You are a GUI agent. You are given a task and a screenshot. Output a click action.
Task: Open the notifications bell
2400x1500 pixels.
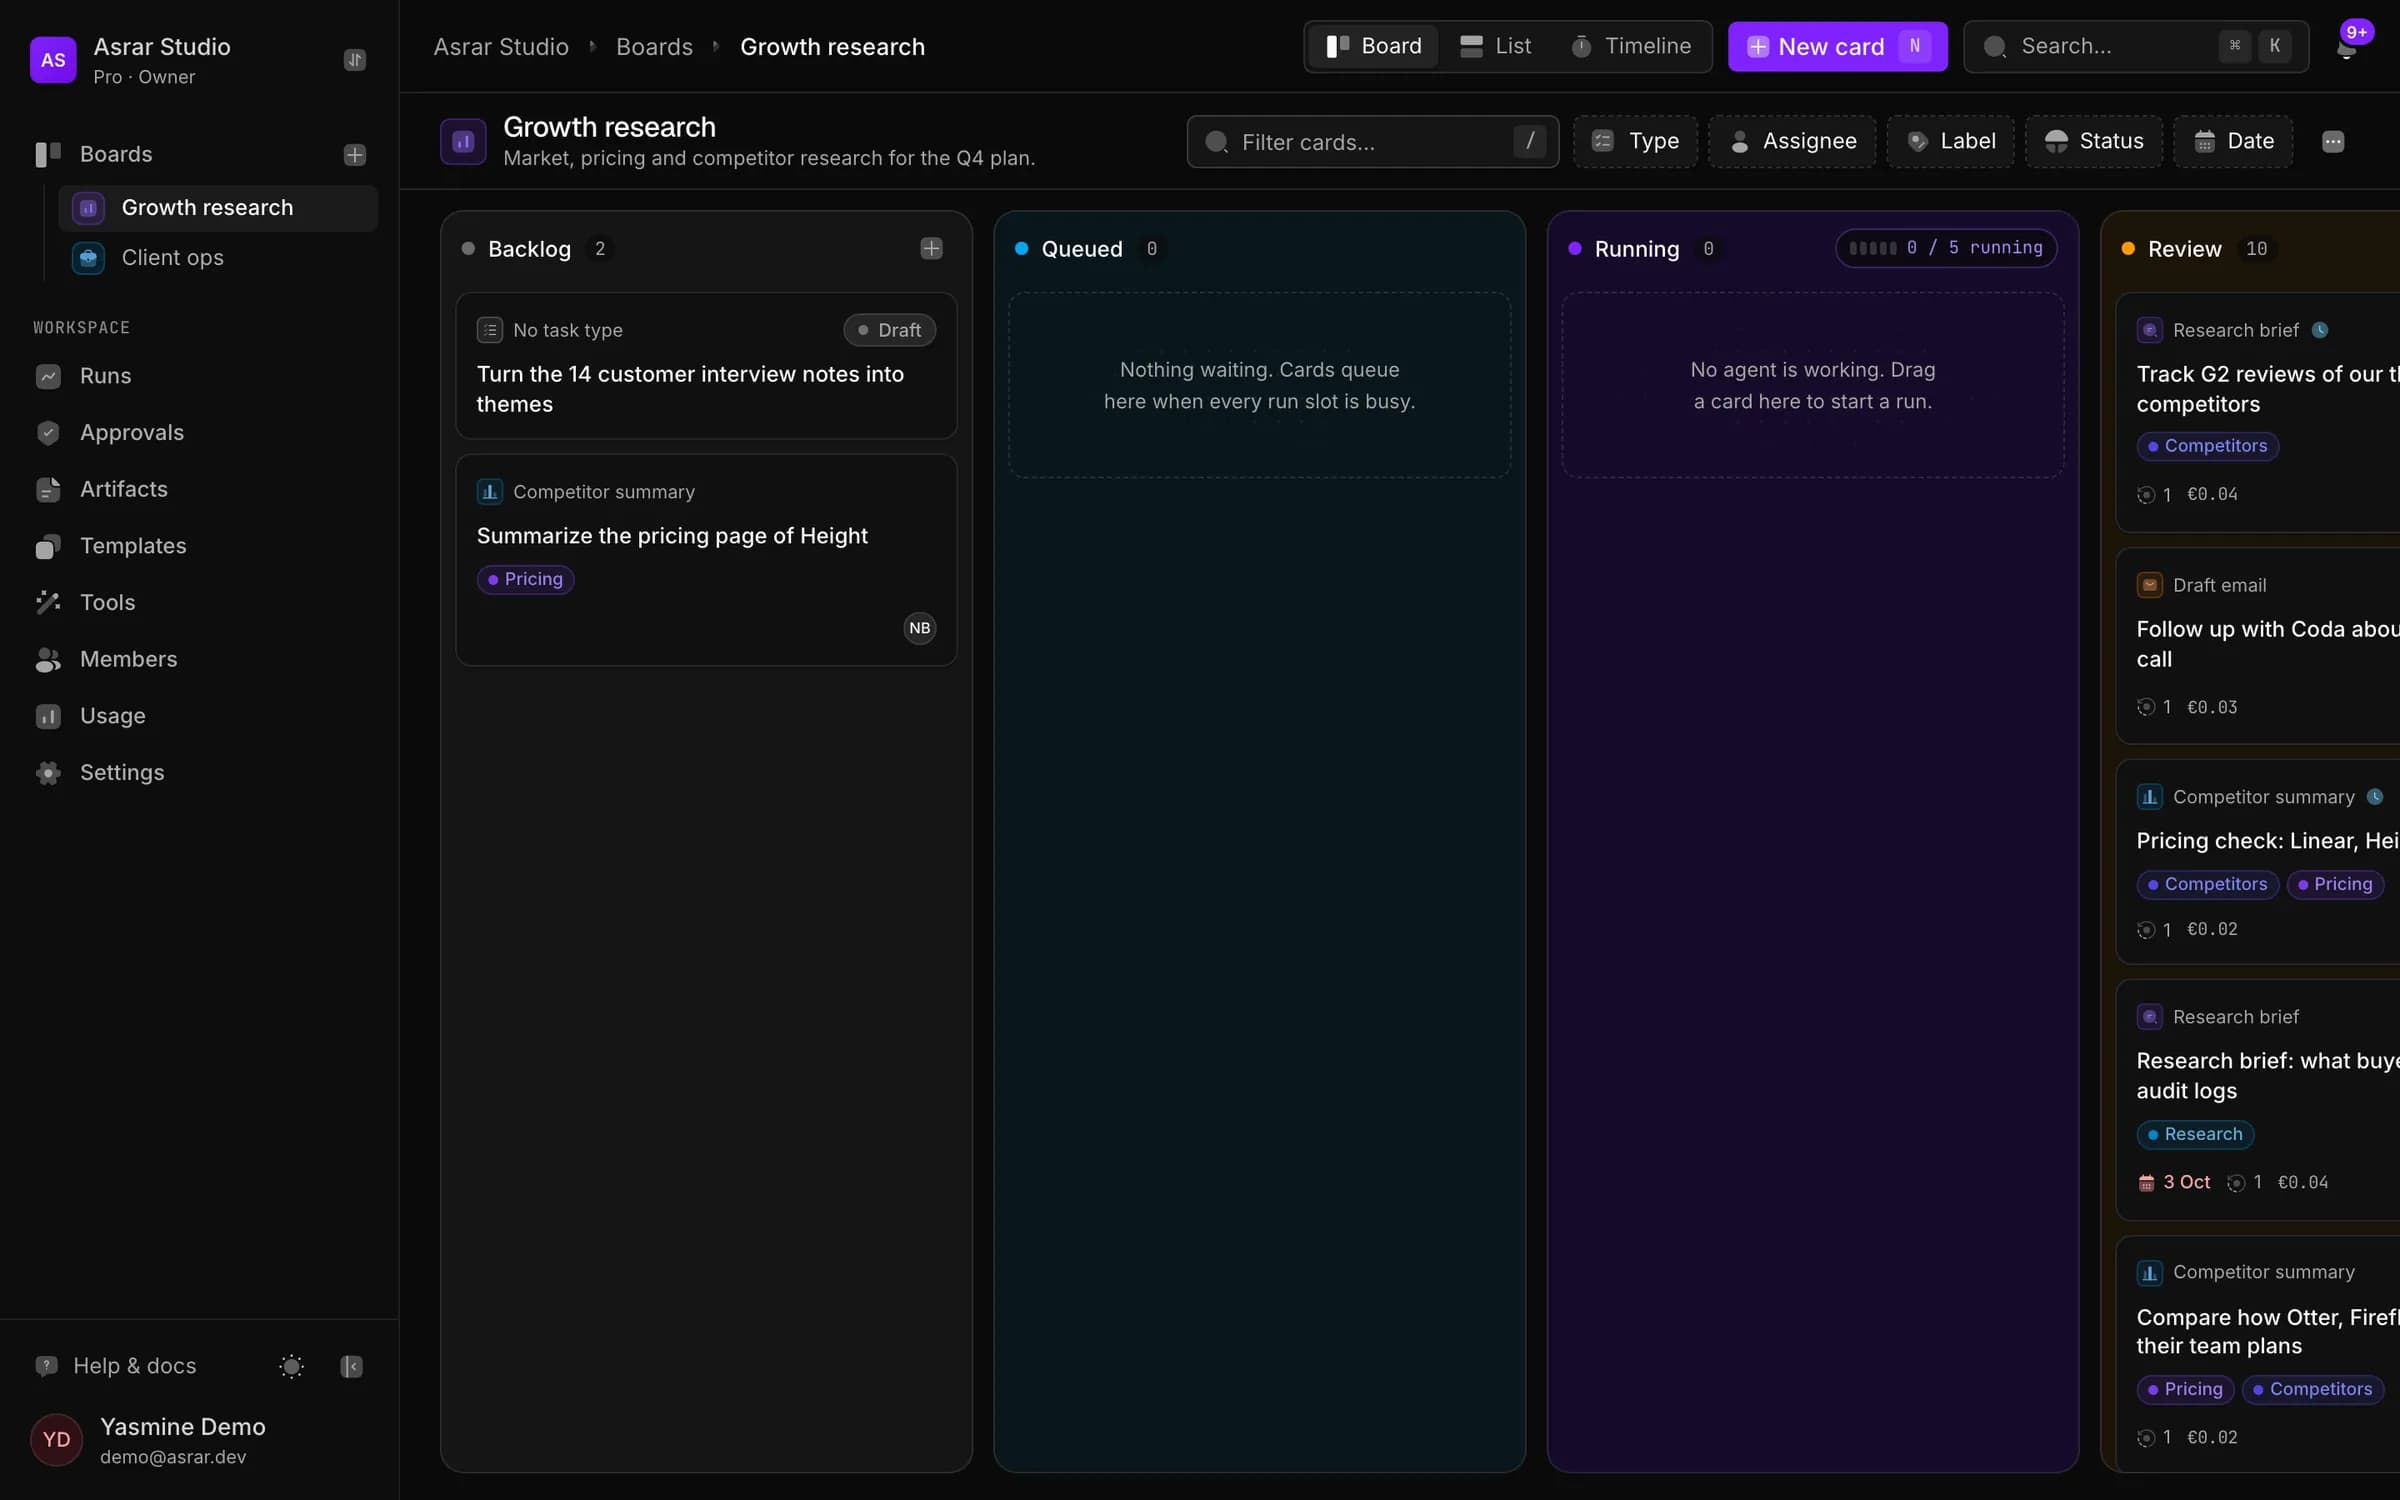click(2346, 47)
